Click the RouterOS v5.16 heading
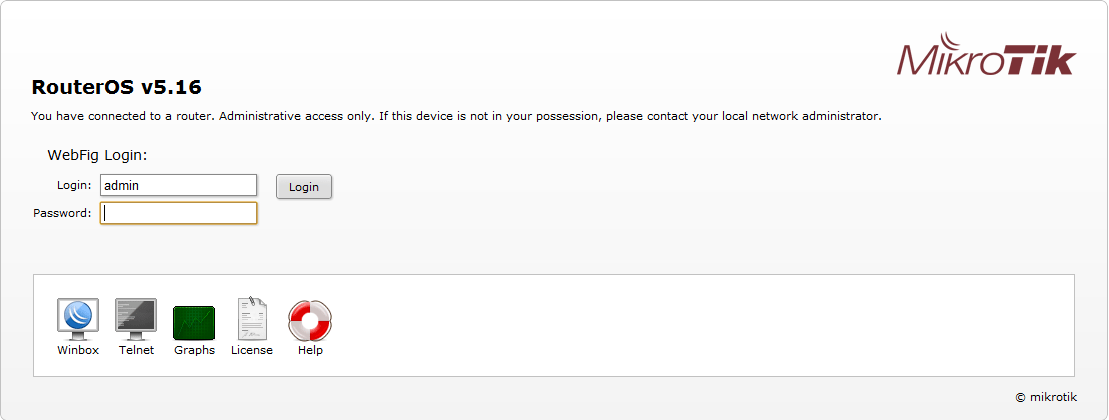This screenshot has width=1109, height=420. 117,87
